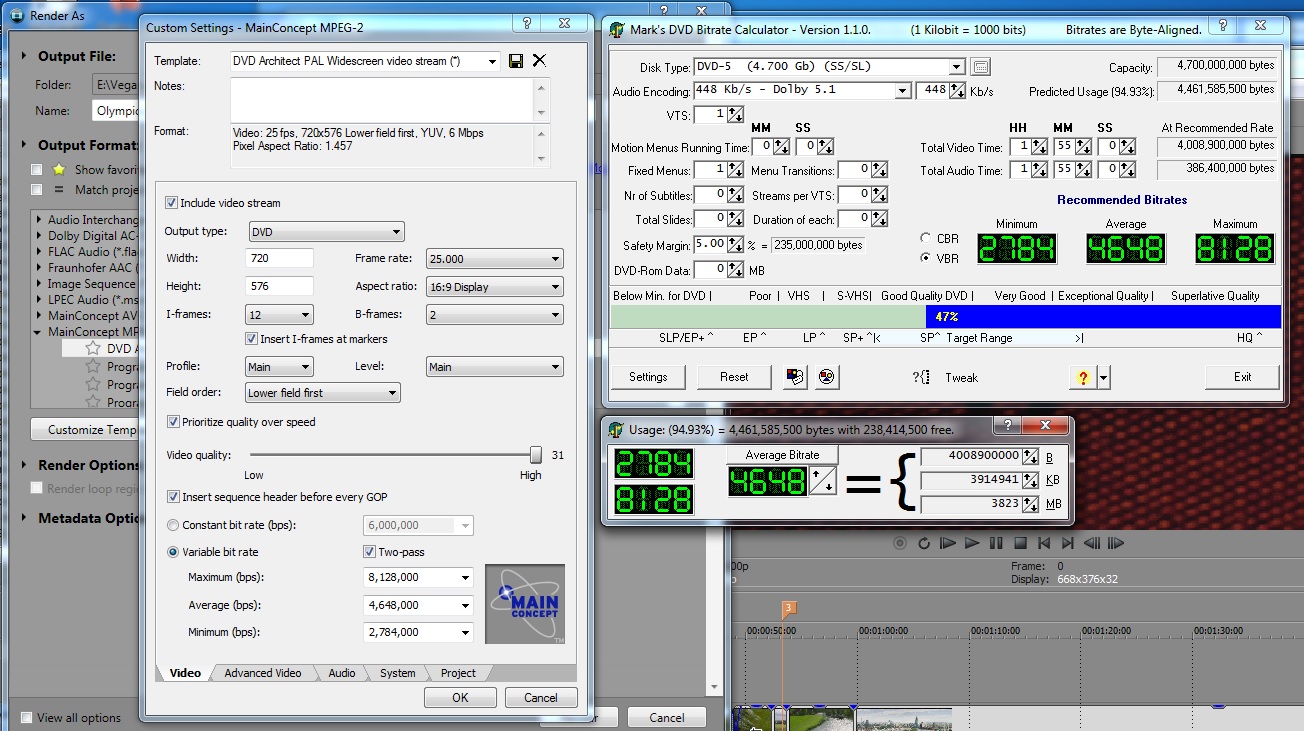Expand the Audio Encoding dropdown
1304x731 pixels.
tap(902, 91)
